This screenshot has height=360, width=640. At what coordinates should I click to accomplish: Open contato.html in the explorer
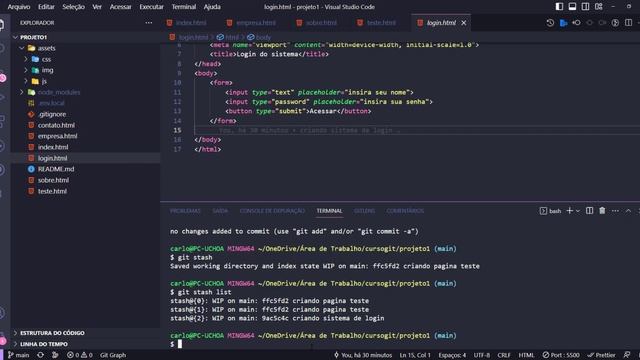tap(56, 125)
